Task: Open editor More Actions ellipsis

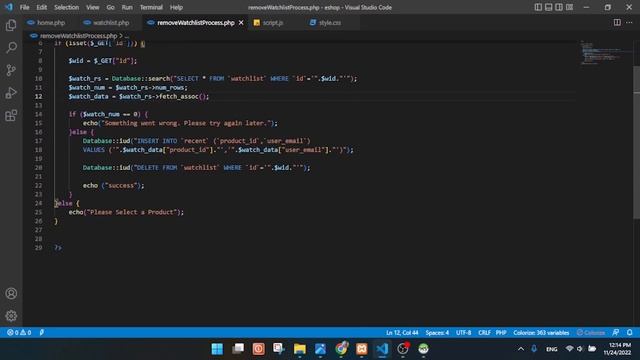Action: (x=629, y=22)
